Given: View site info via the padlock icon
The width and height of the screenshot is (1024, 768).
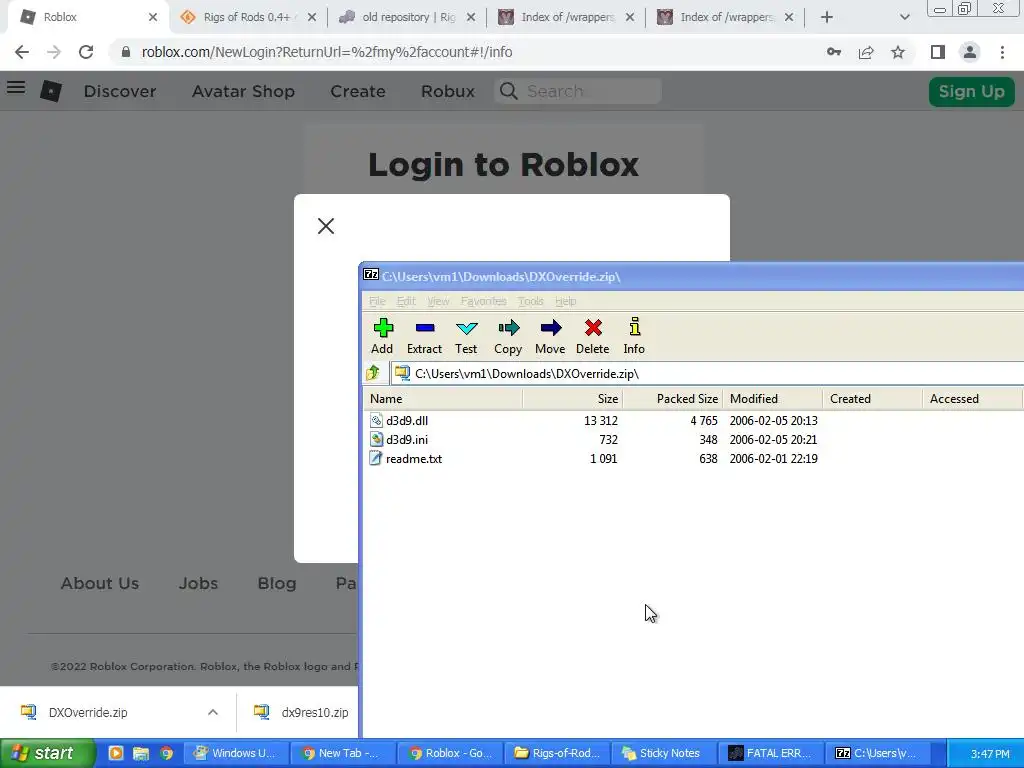Looking at the screenshot, I should click(x=126, y=52).
